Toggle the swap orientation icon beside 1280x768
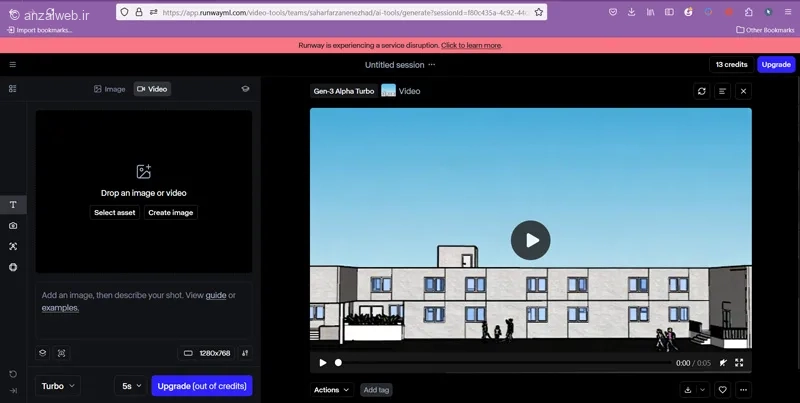The height and width of the screenshot is (403, 800). (x=245, y=353)
